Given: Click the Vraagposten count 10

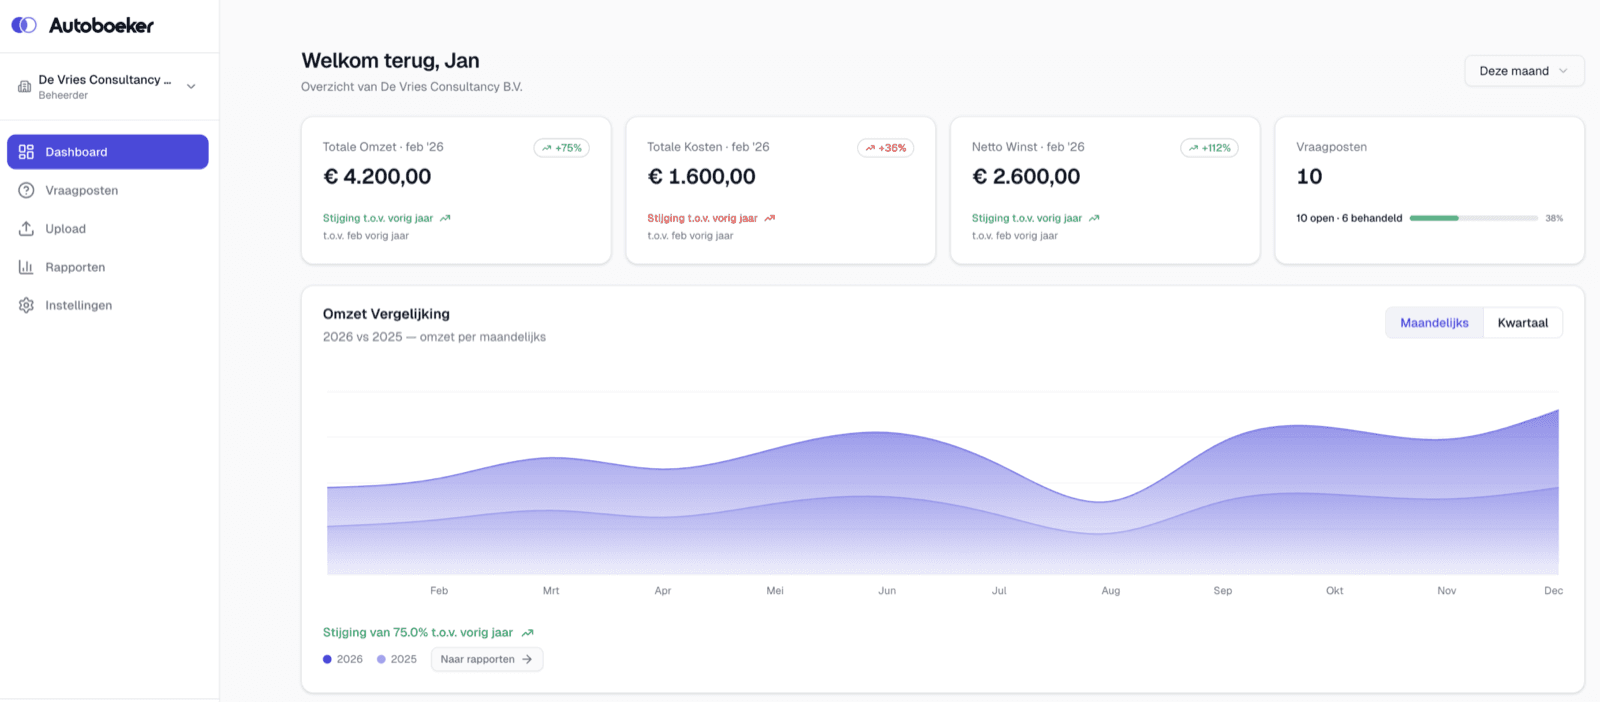Looking at the screenshot, I should 1309,177.
